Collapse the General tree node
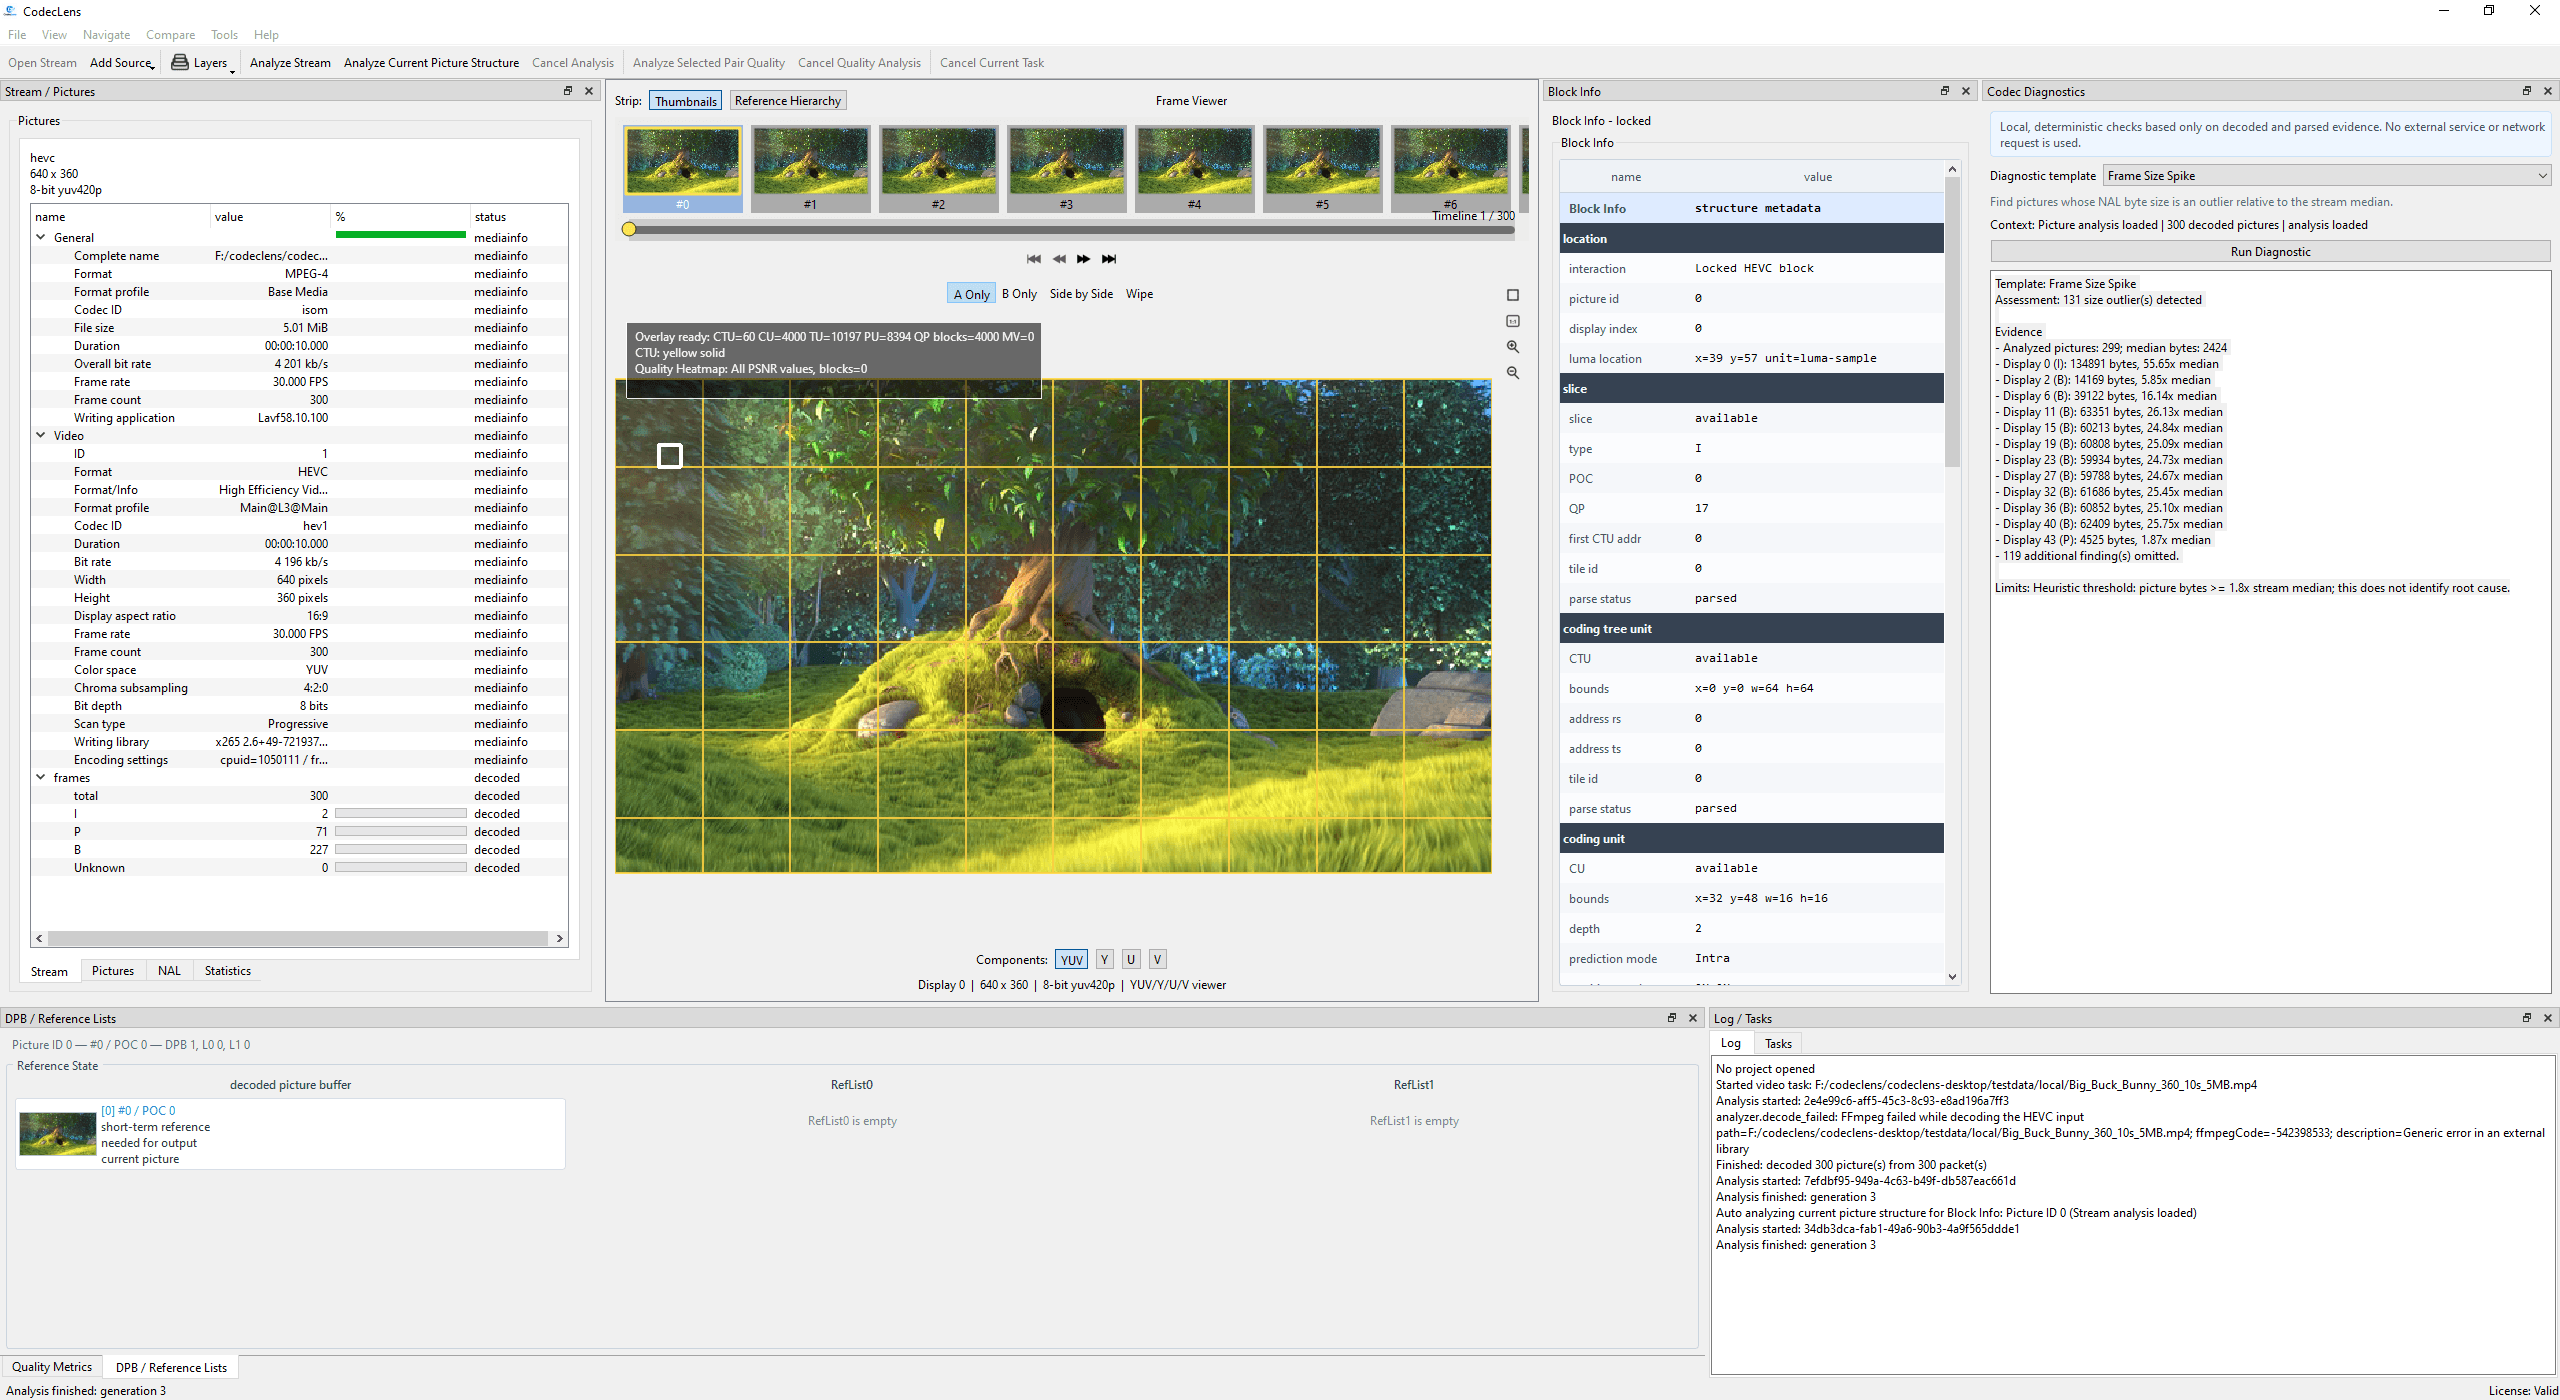The image size is (2560, 1400). click(x=41, y=238)
